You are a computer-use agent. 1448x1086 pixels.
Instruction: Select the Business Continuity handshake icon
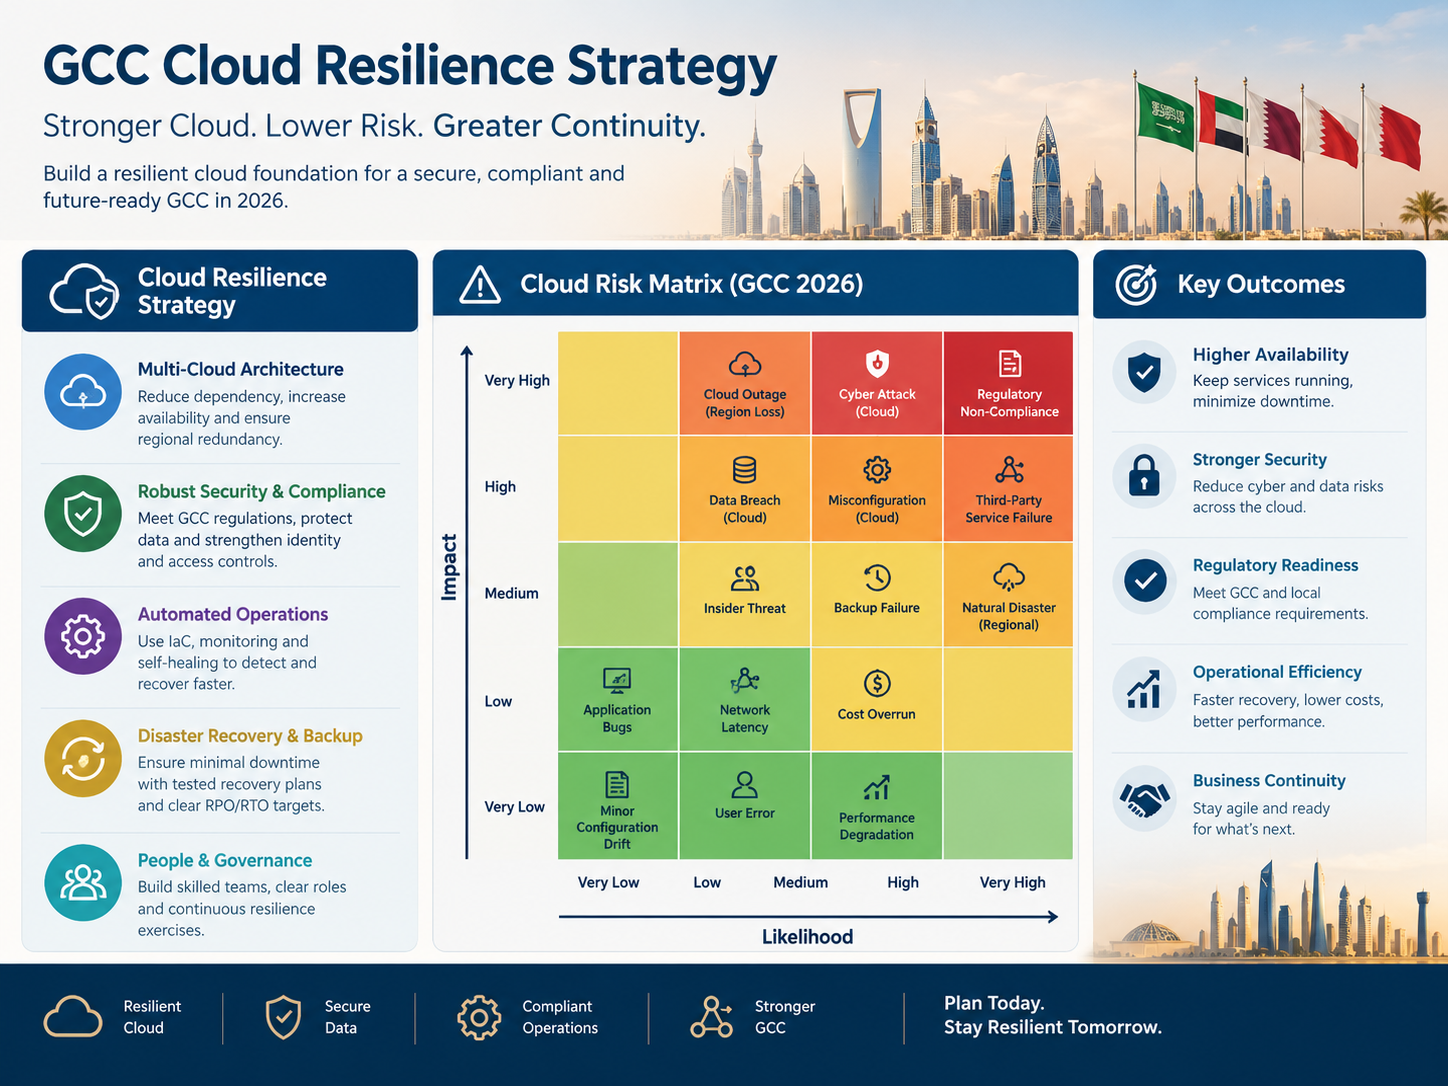coord(1144,798)
